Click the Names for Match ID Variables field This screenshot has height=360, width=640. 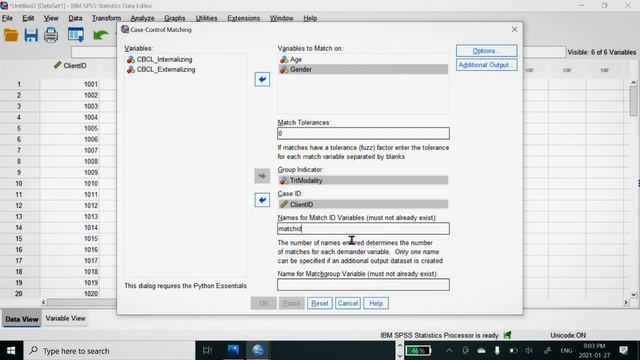363,229
